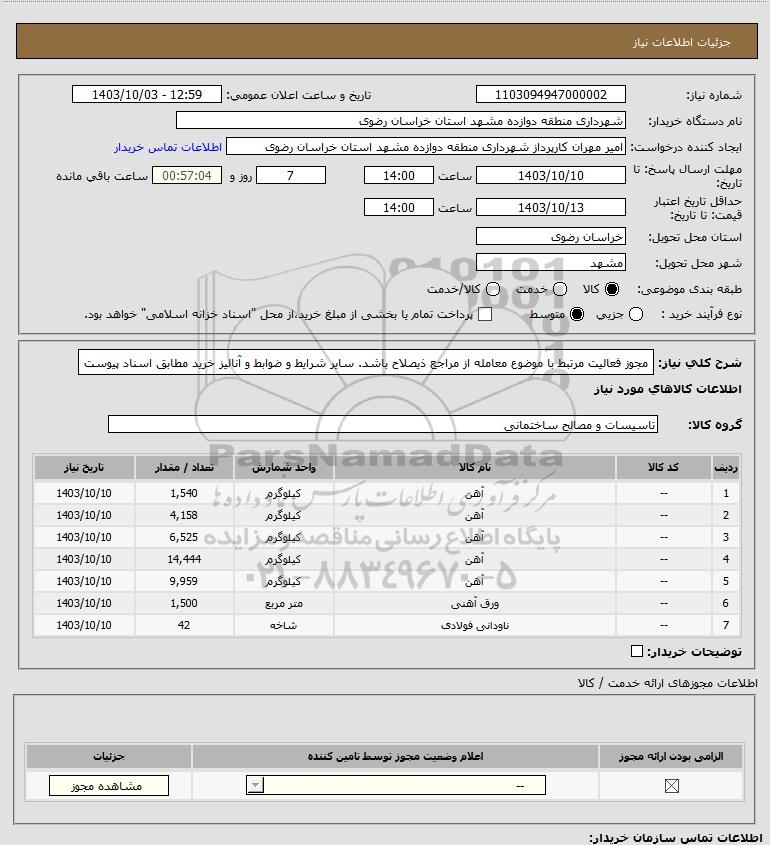Click quantity 9,959 in row 5
Image resolution: width=770 pixels, height=845 pixels.
184,581
